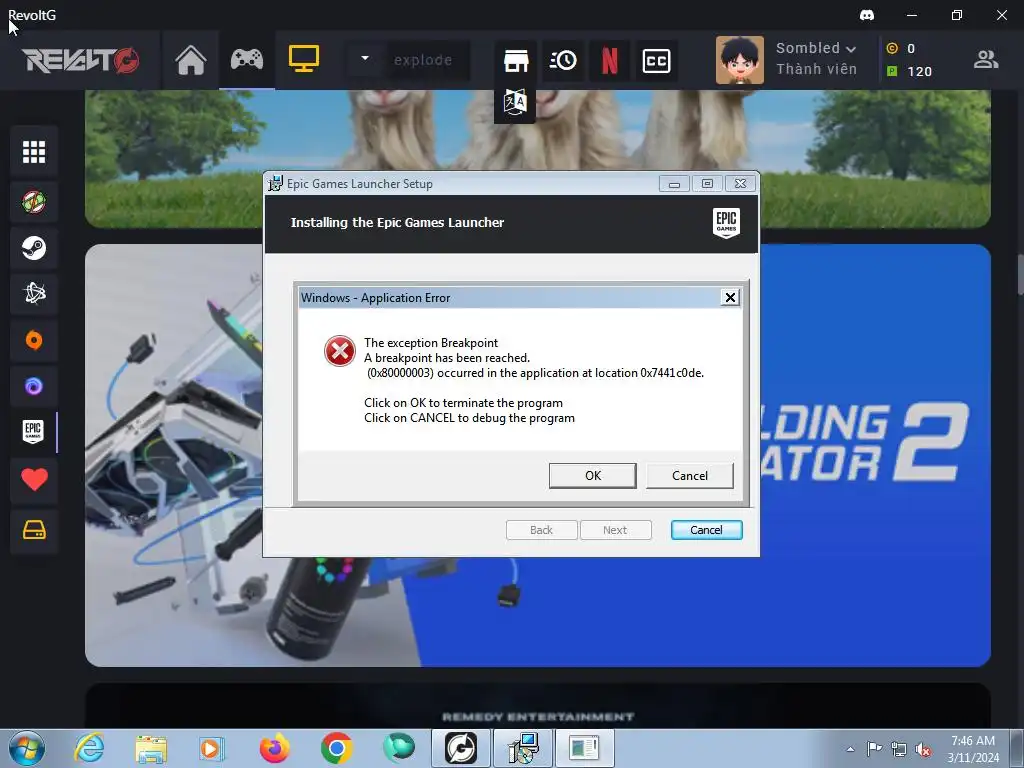Click Cancel in the Application Error dialog
The image size is (1024, 768).
tap(690, 475)
